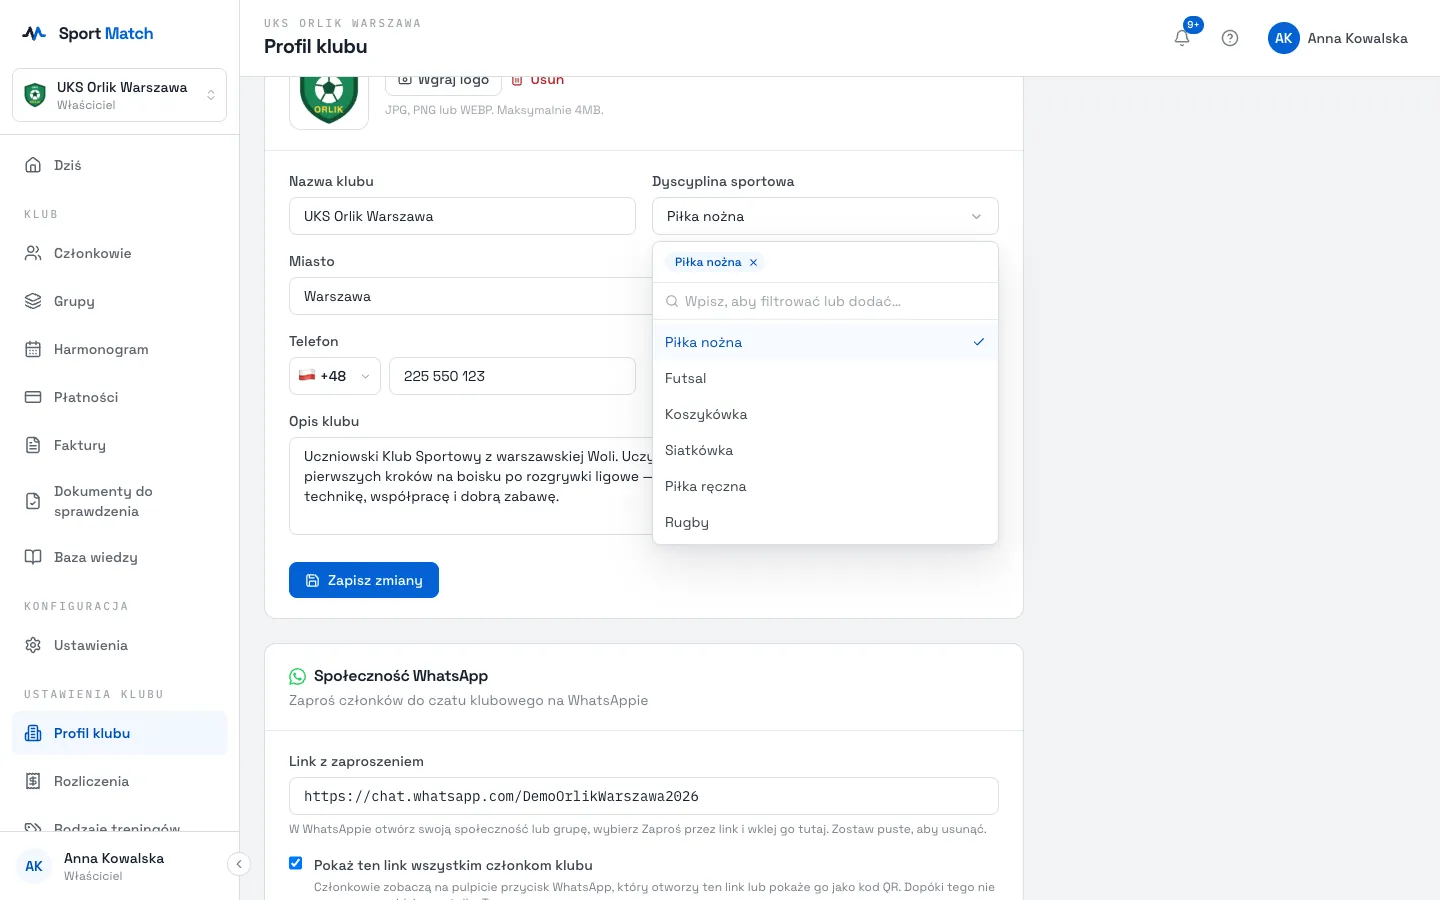This screenshot has height=900, width=1440.
Task: Click the Dziś home icon
Action: click(x=33, y=165)
